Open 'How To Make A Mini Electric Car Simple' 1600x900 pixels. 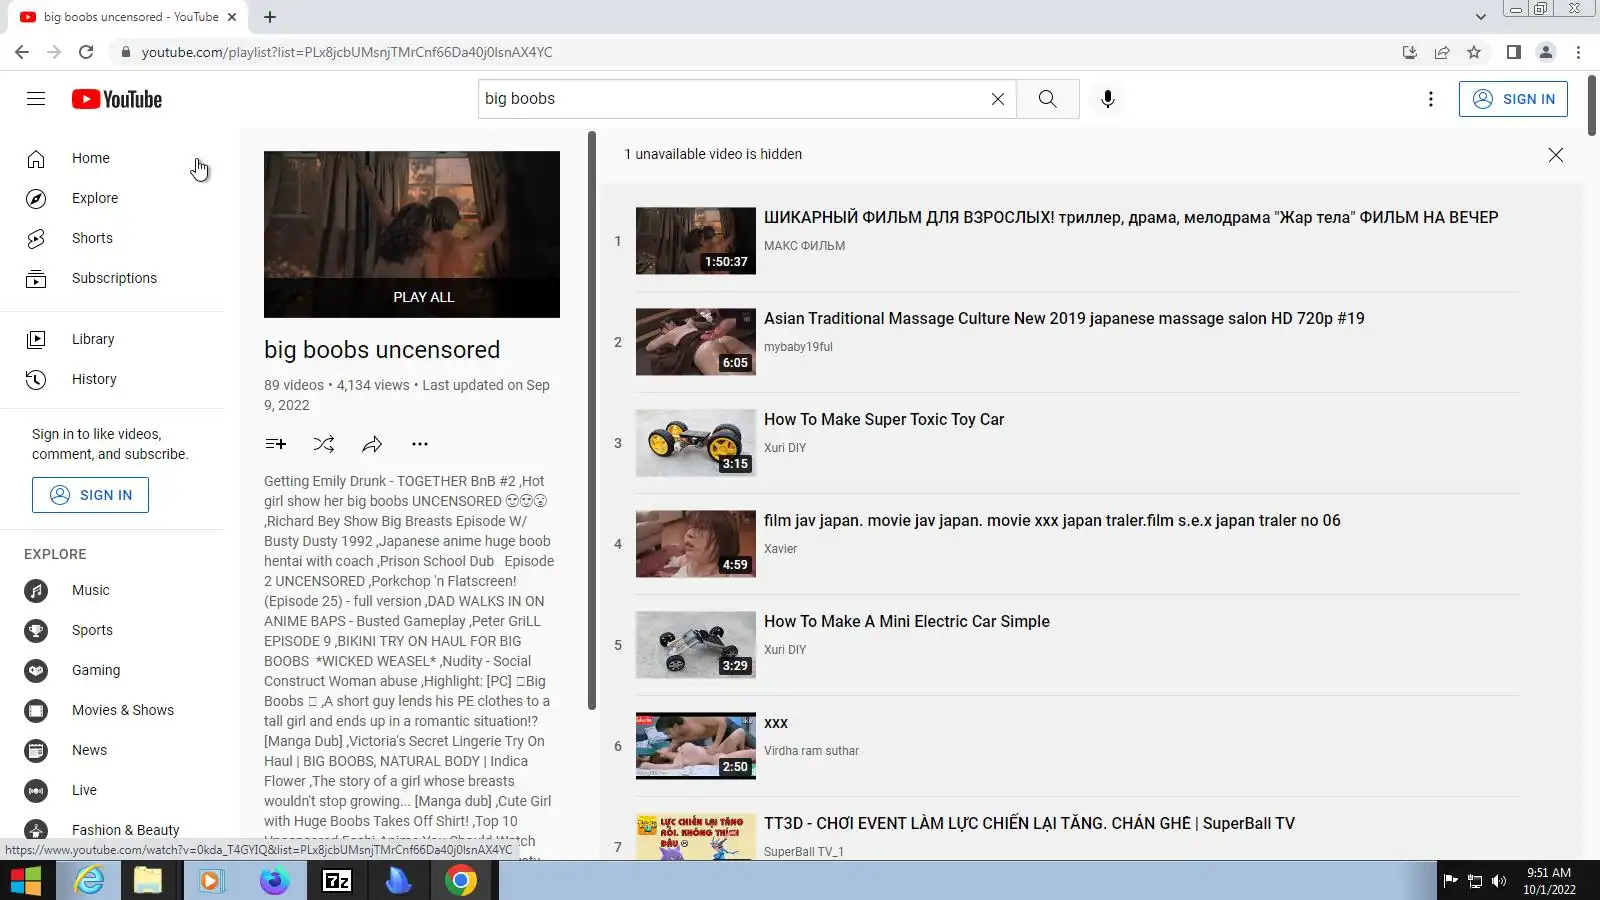[x=907, y=622]
